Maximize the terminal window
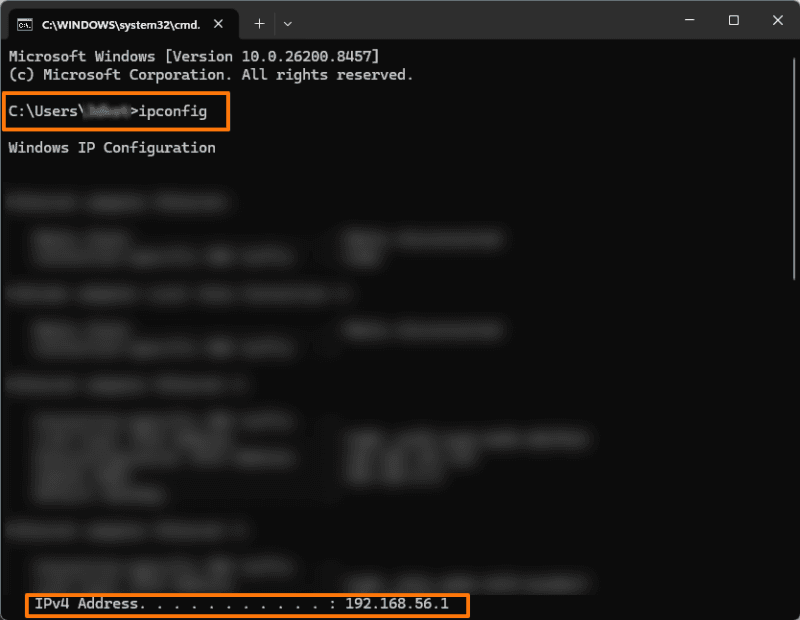 (734, 20)
